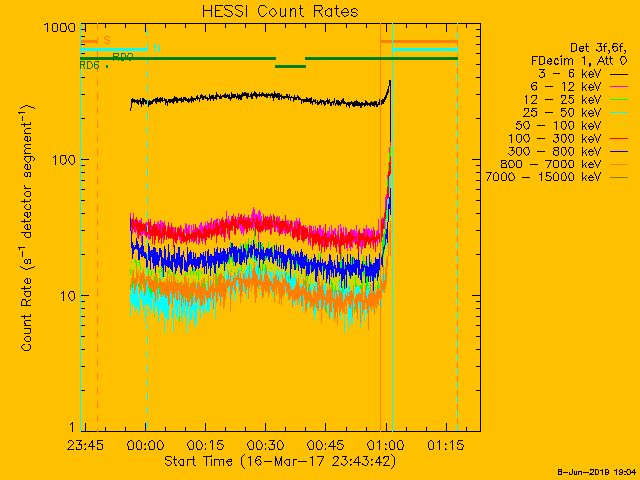Click the orange swatch for 800 - 7000 keV

coord(619,164)
